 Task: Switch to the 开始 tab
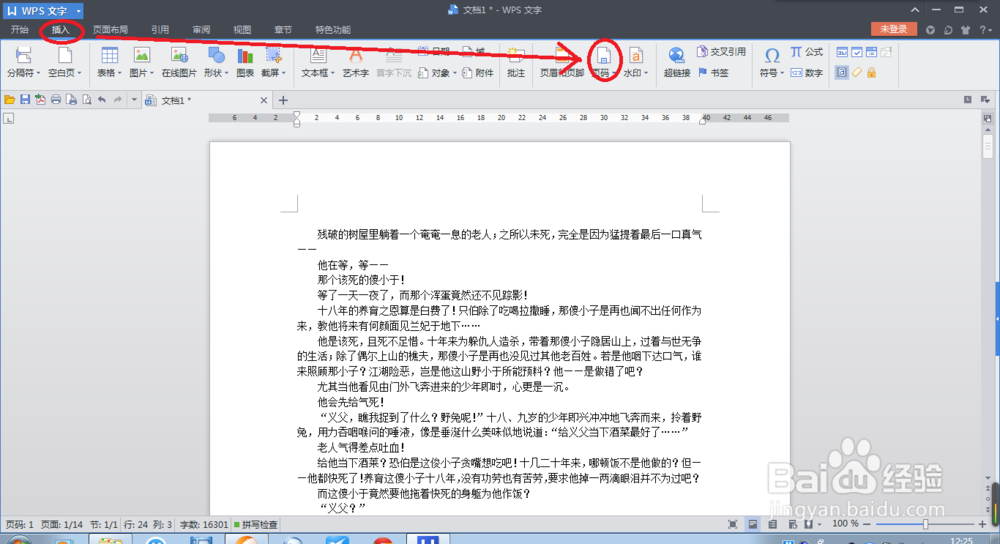point(19,29)
